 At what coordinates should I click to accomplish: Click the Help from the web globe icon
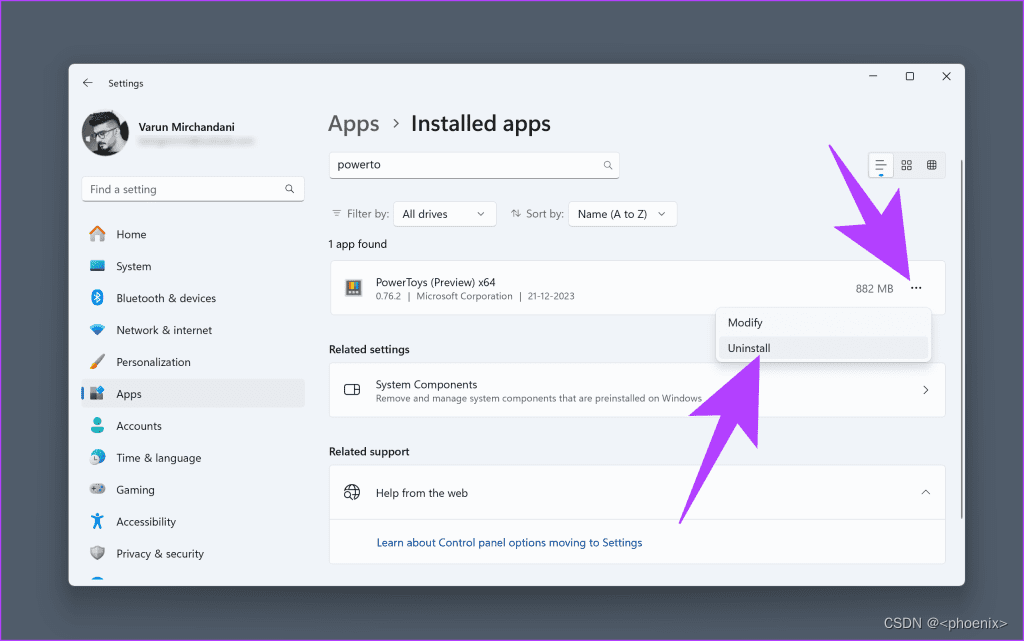click(x=352, y=492)
